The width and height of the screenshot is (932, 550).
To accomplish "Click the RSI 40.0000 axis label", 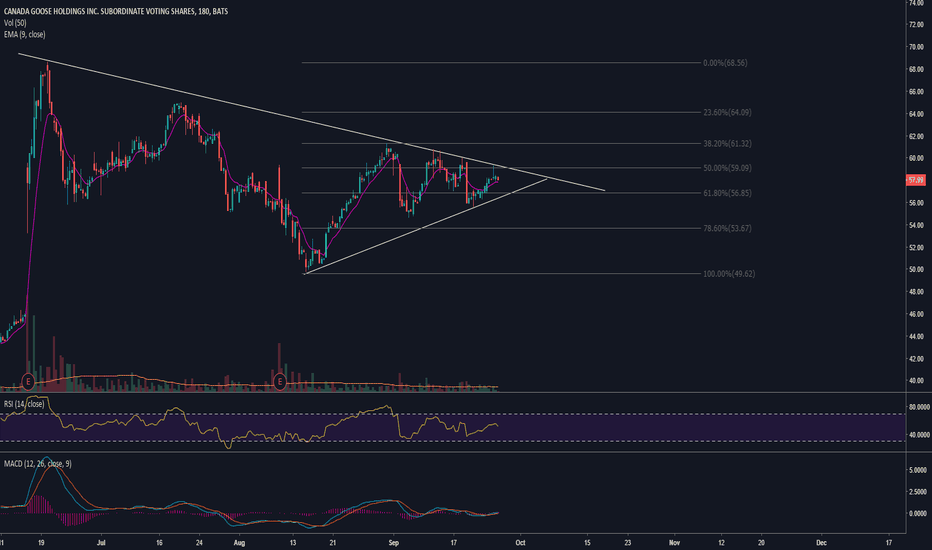I will tap(919, 435).
